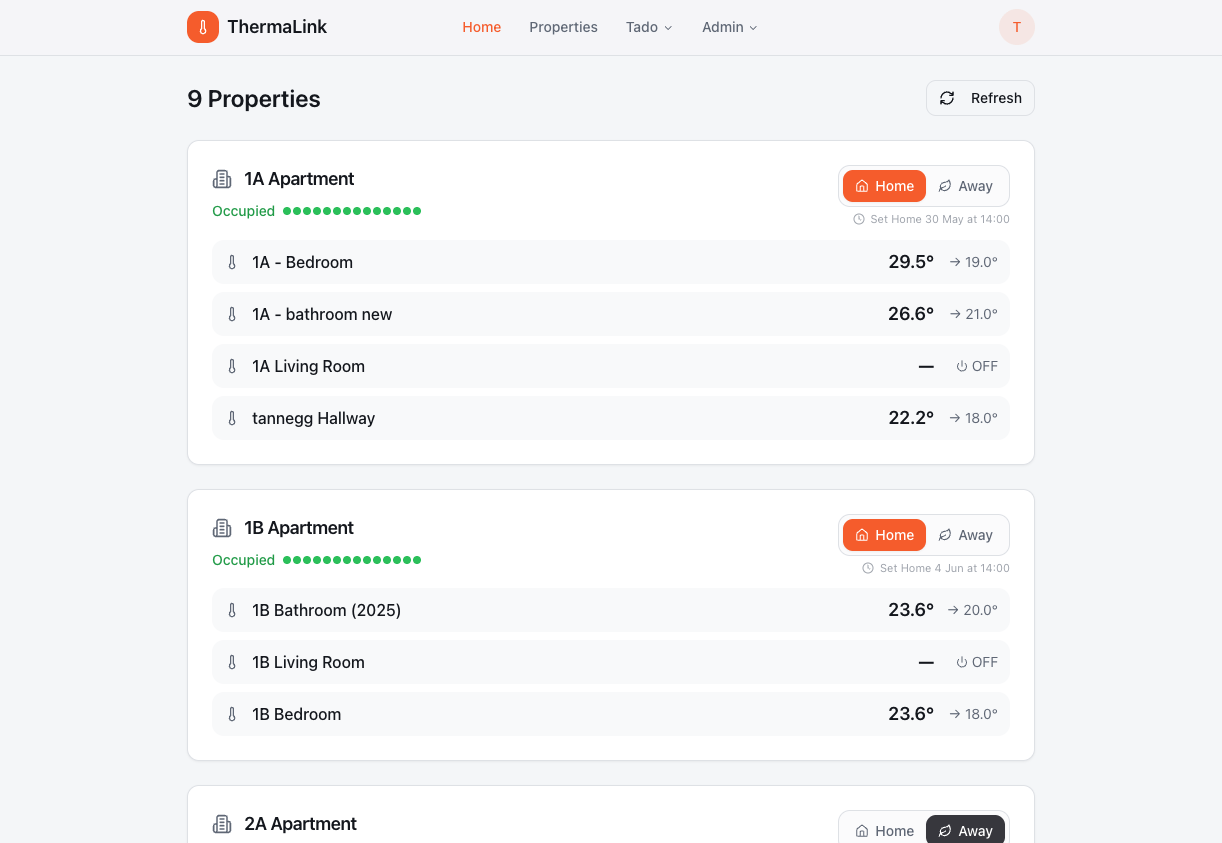Select the 1B Bedroom room row

611,714
